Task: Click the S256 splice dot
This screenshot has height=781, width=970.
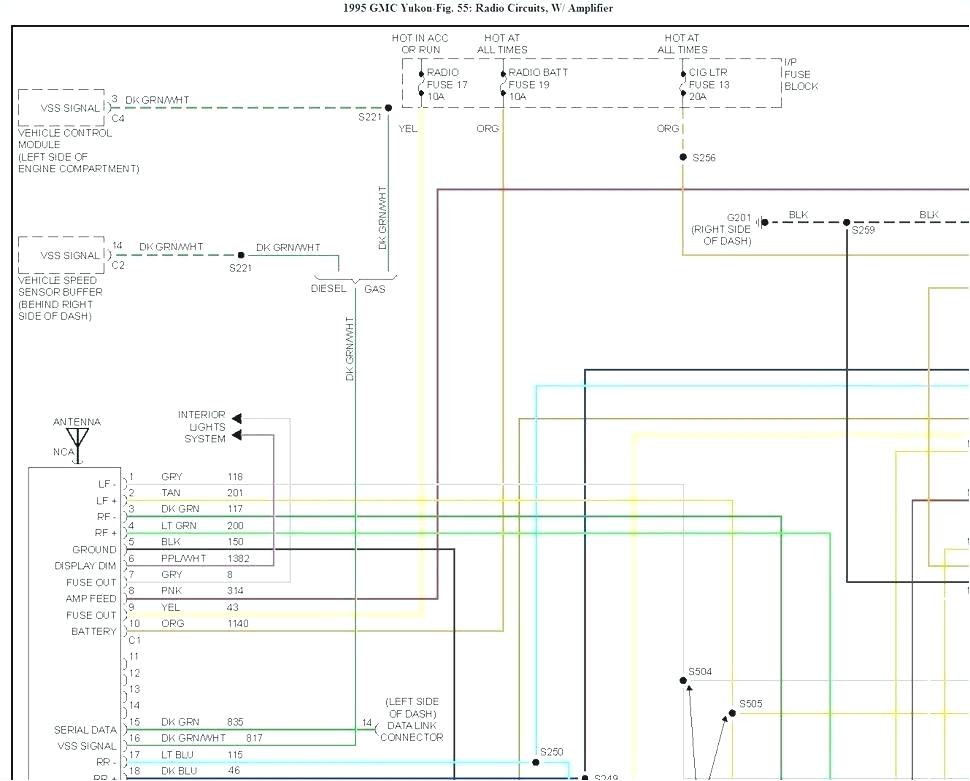Action: click(683, 158)
